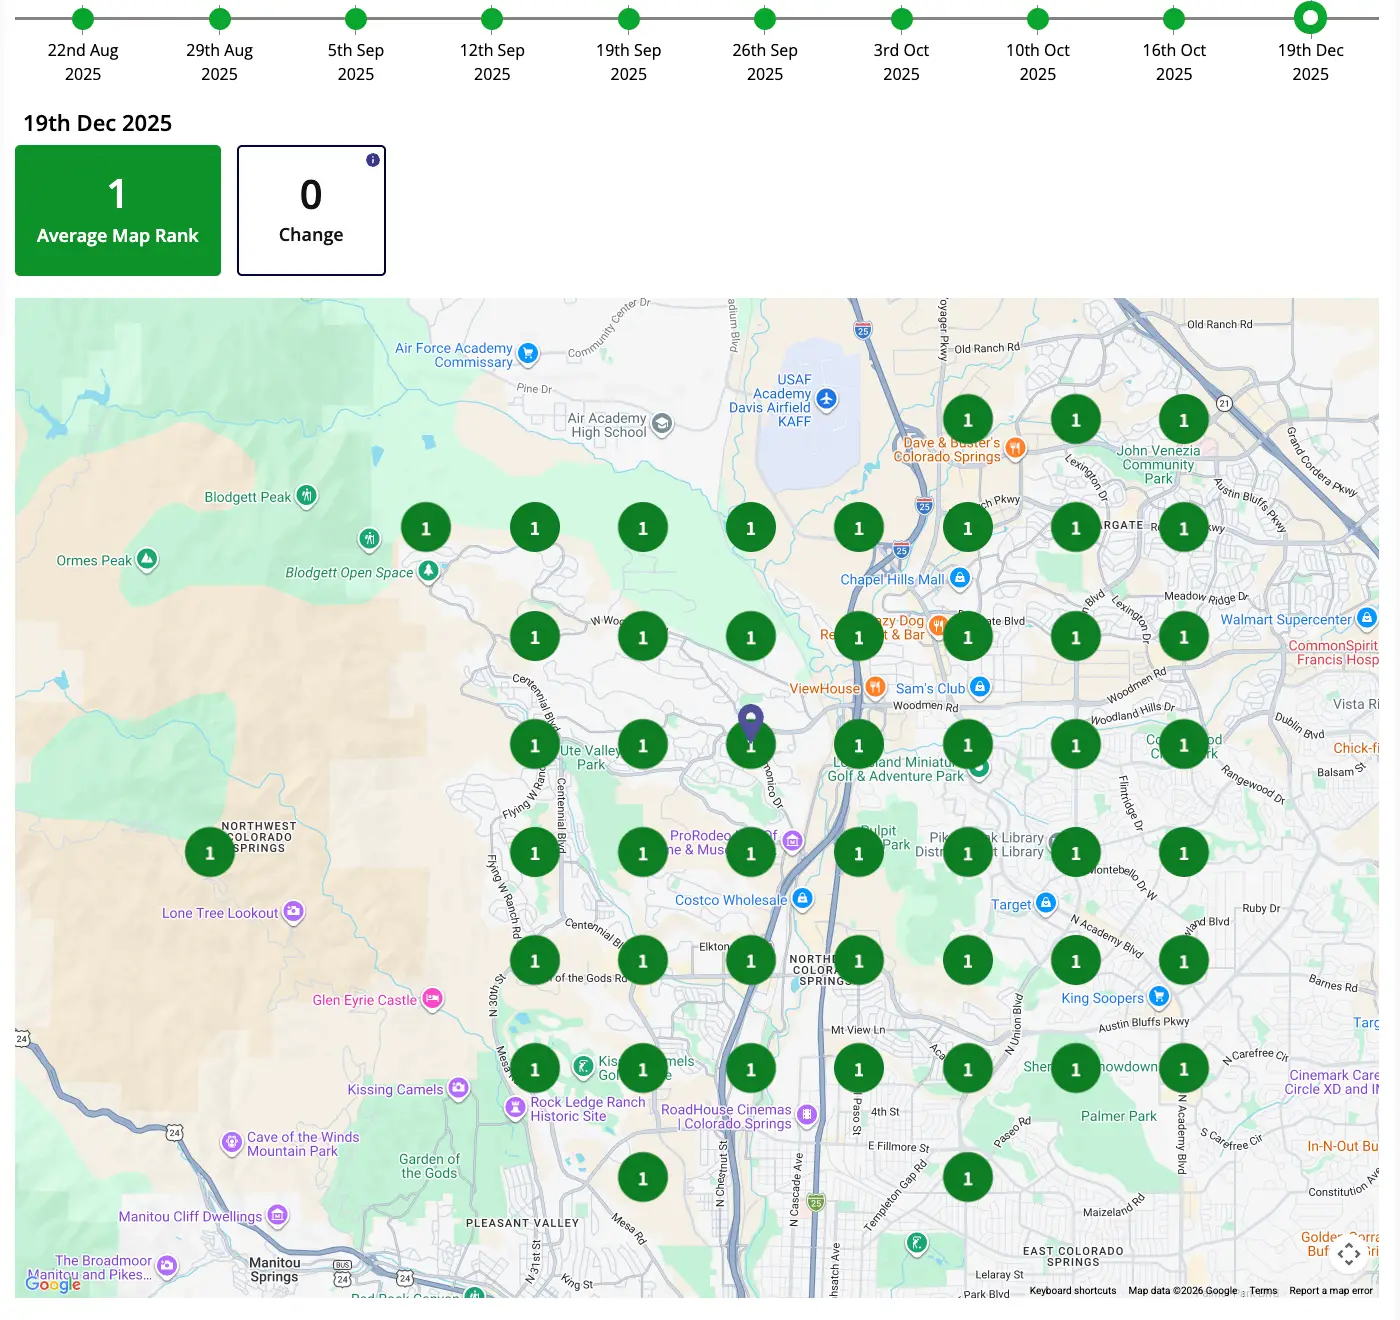Click the Costco Wholesale bag icon
Screen dimensions: 1400x1320
(x=802, y=899)
